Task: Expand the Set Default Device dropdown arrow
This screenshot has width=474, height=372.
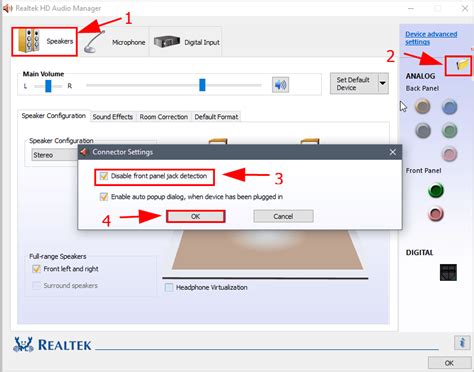Action: point(383,84)
